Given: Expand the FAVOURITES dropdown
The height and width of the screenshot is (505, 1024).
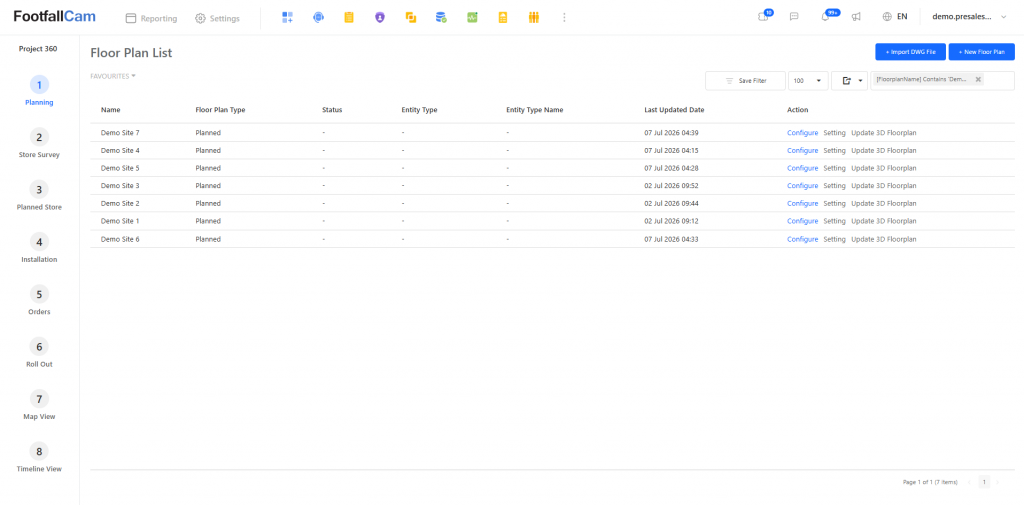Looking at the screenshot, I should point(113,76).
